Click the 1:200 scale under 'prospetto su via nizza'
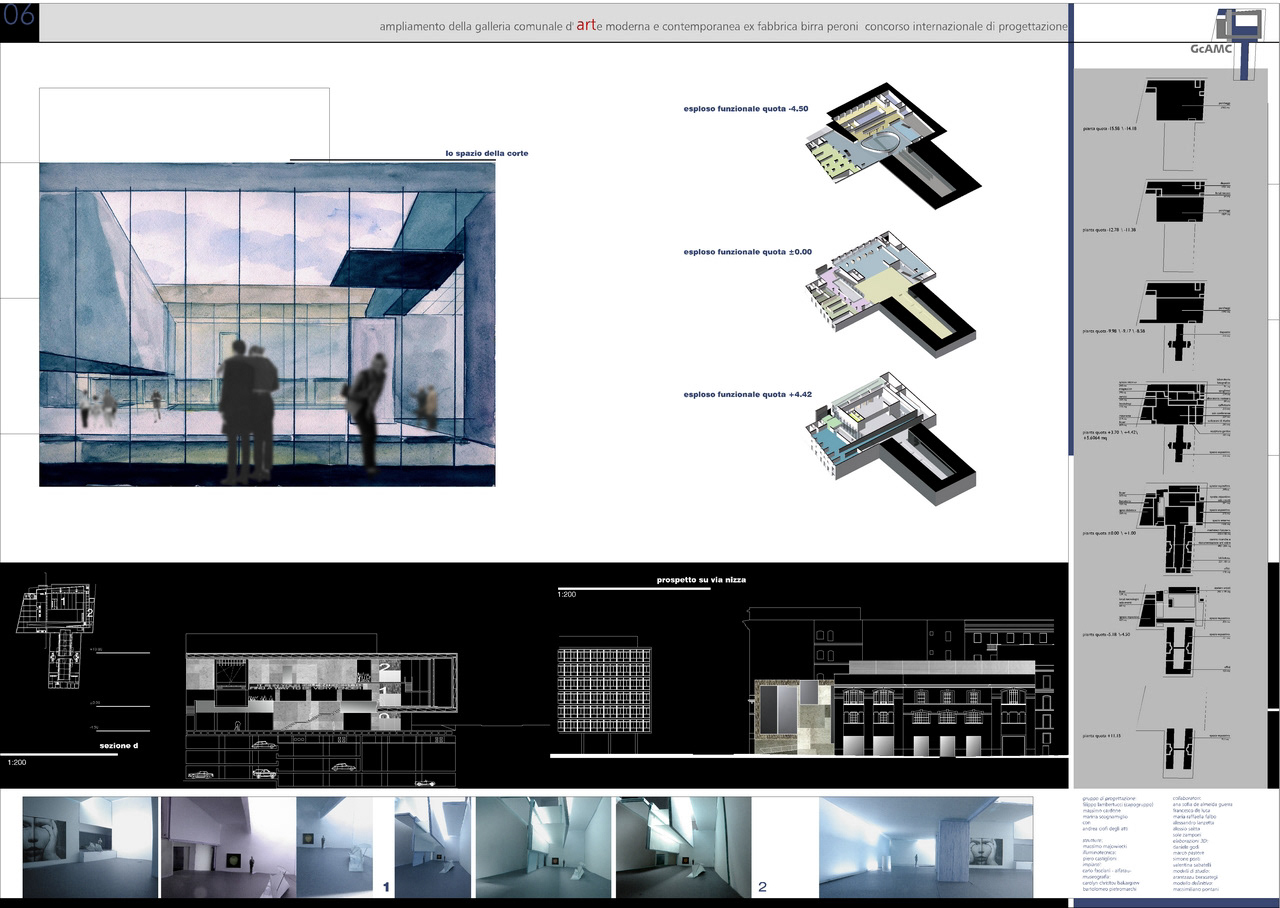 [567, 594]
